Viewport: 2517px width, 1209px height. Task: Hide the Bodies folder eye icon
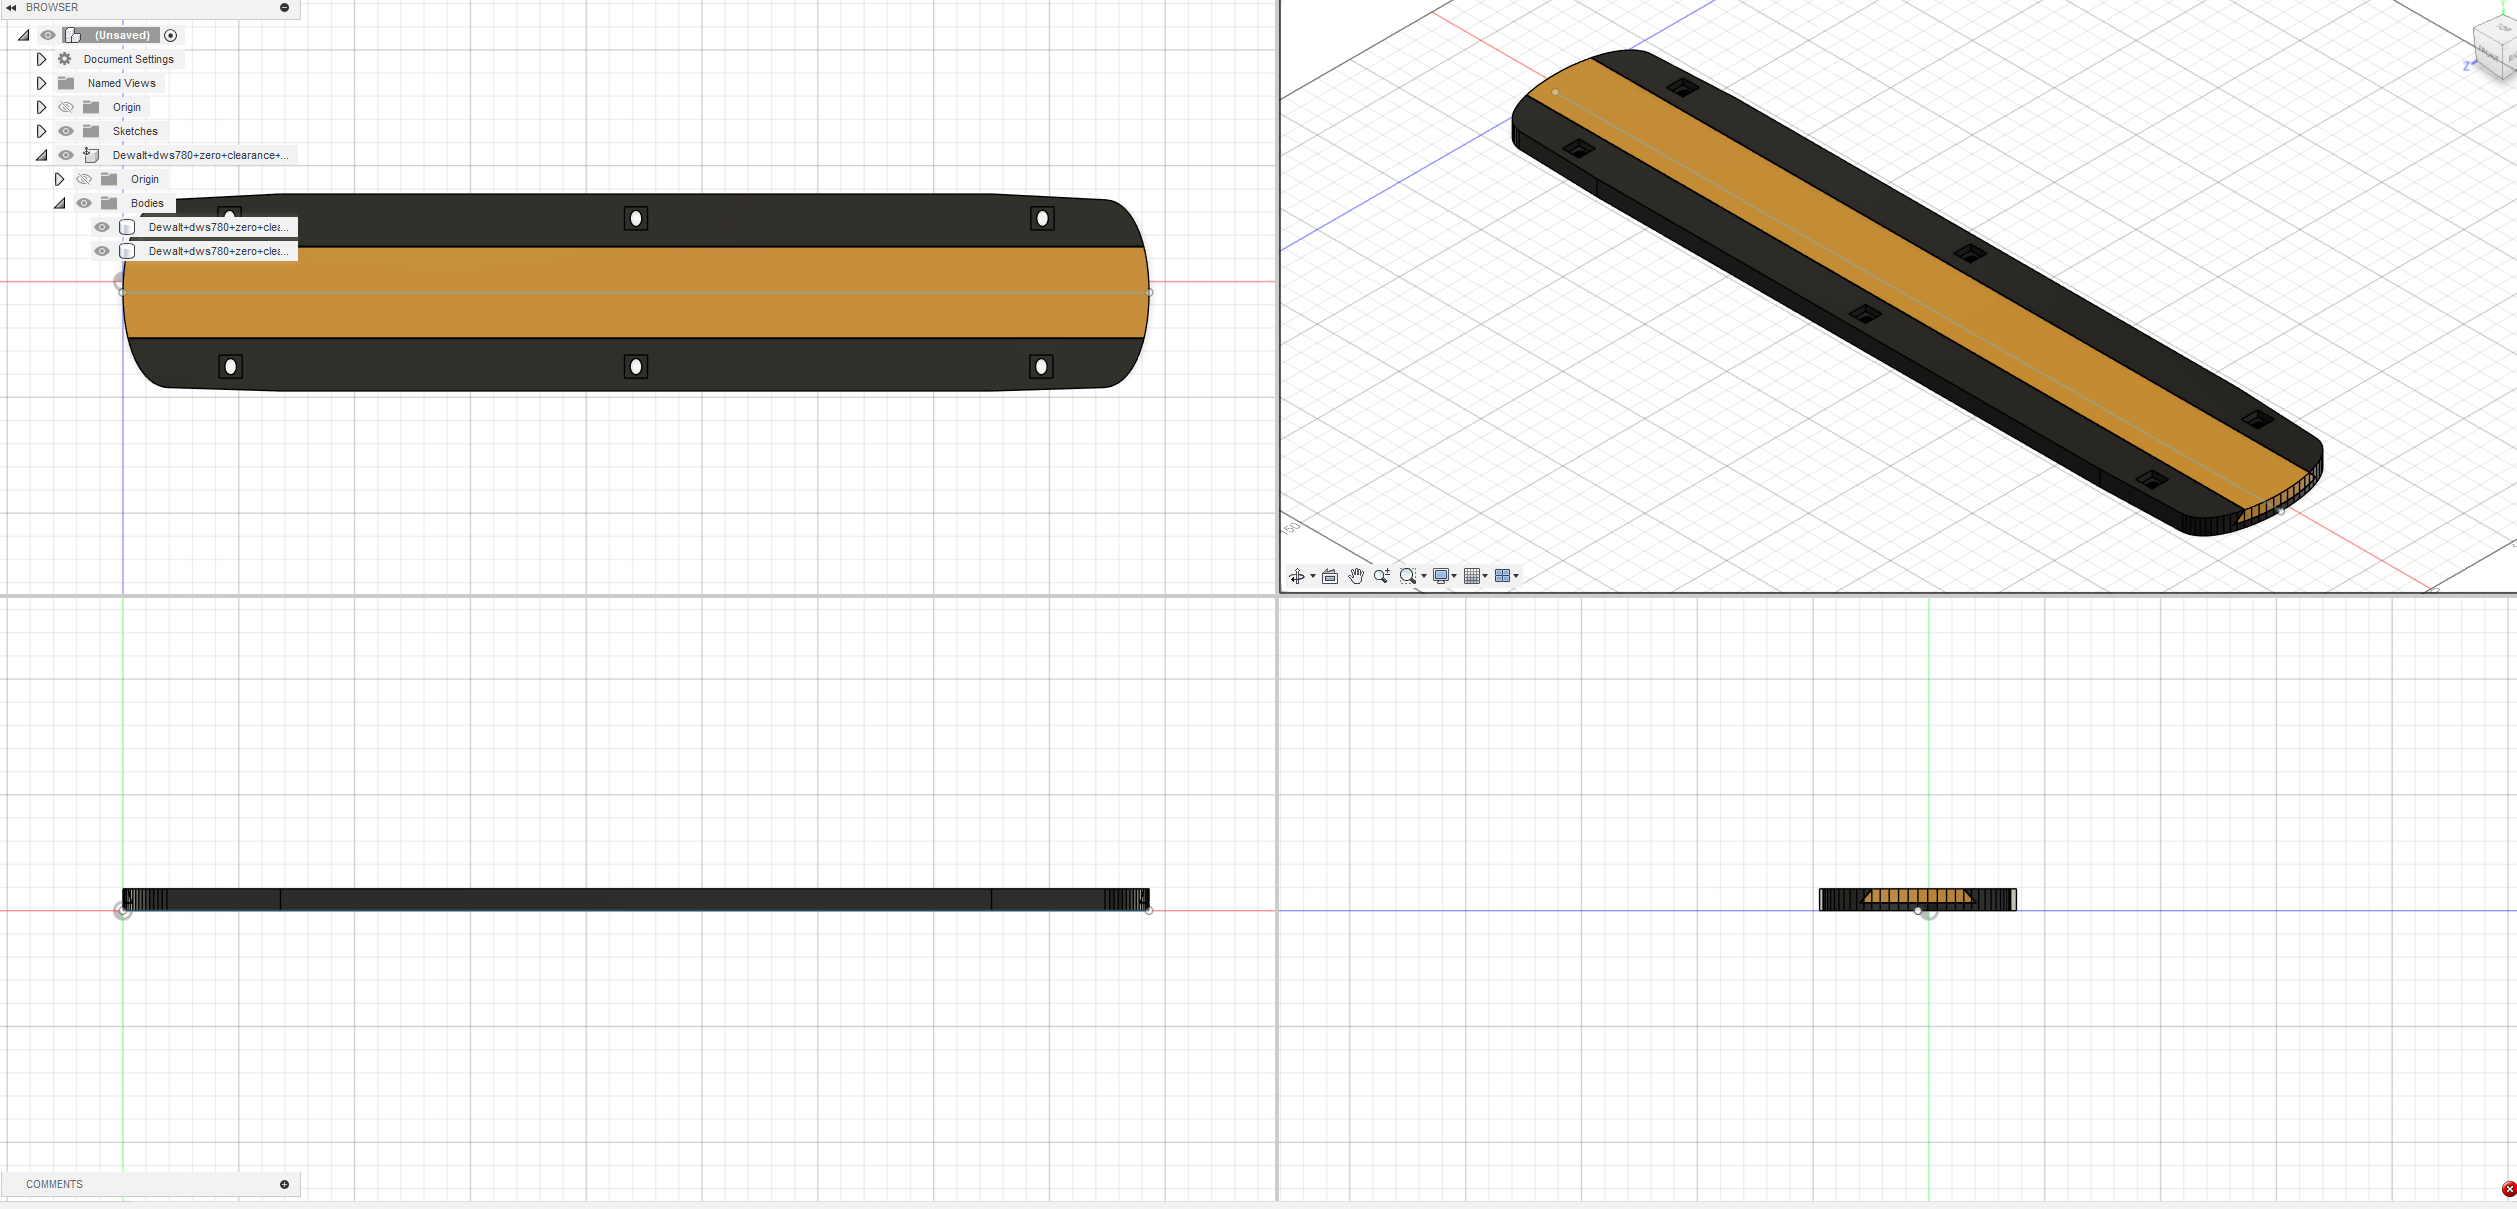(x=84, y=203)
